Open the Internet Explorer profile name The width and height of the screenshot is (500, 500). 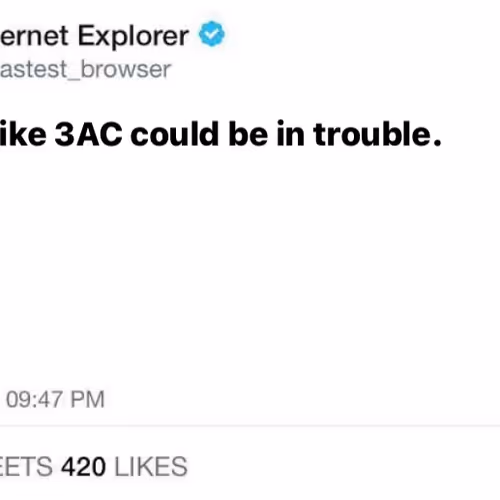[x=94, y=36]
